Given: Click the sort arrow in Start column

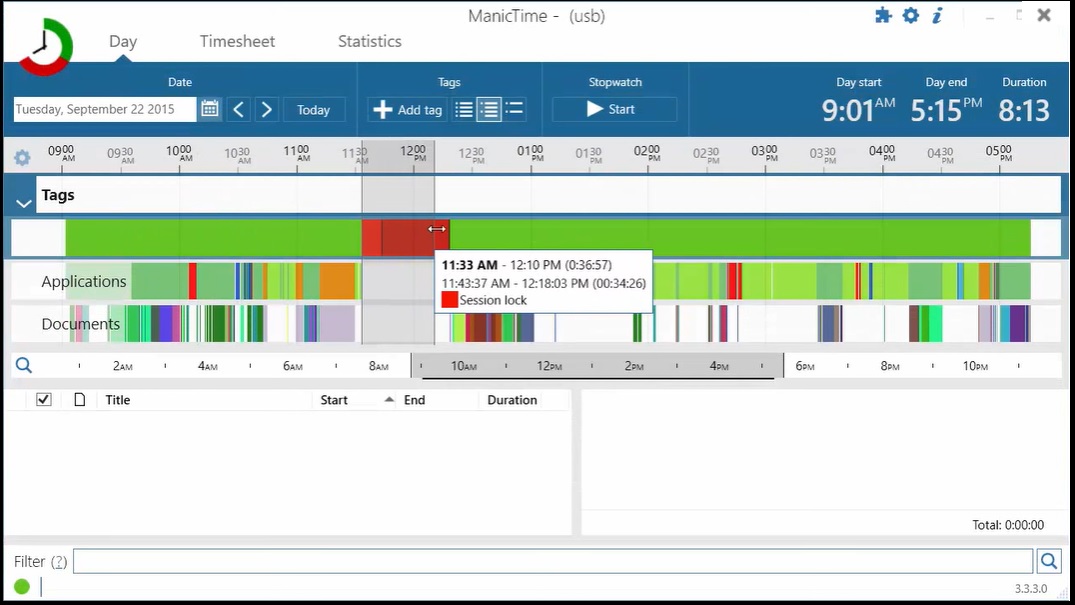Looking at the screenshot, I should tap(389, 399).
